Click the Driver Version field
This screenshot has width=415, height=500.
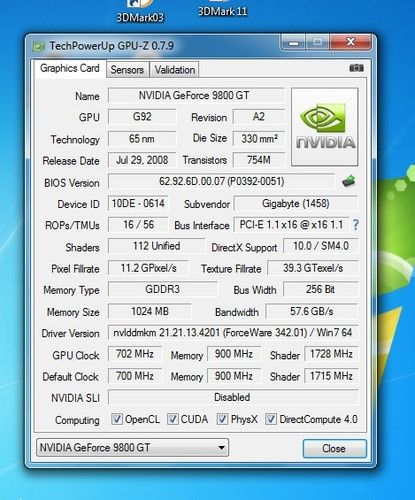click(233, 333)
